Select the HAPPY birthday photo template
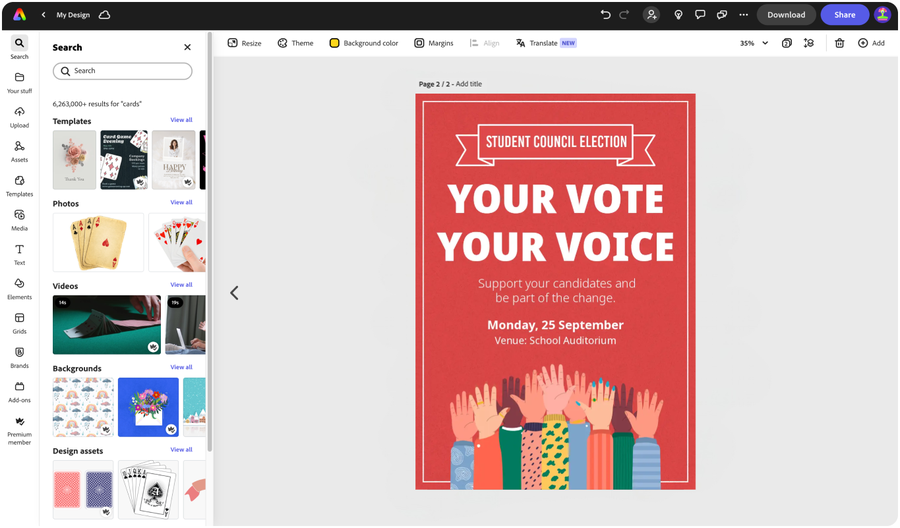The image size is (900, 528). pyautogui.click(x=174, y=160)
